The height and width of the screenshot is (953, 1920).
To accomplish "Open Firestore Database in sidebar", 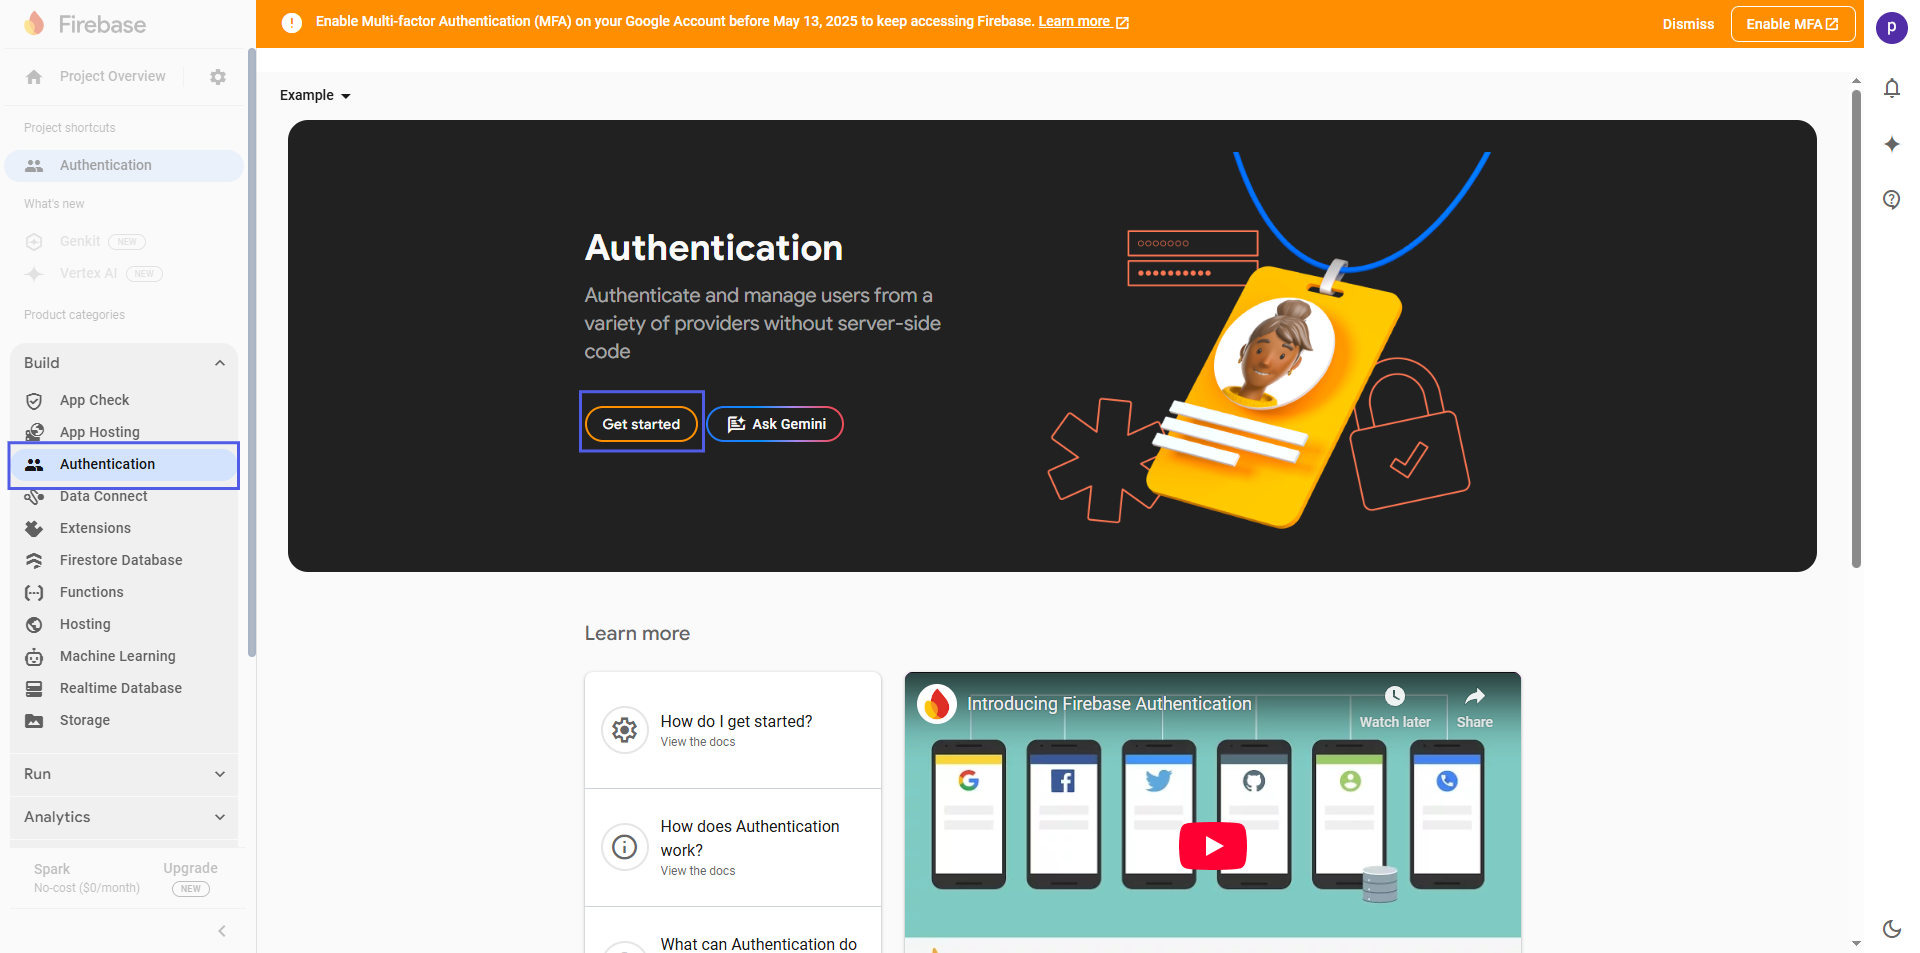I will (121, 560).
